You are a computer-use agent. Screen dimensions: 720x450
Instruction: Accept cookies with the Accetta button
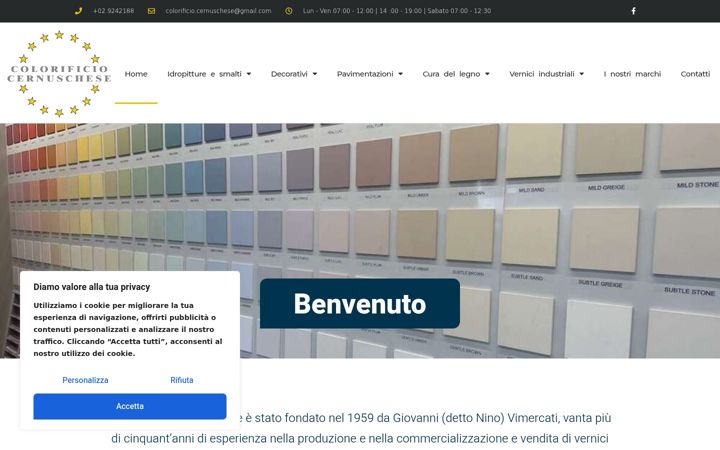coord(130,406)
